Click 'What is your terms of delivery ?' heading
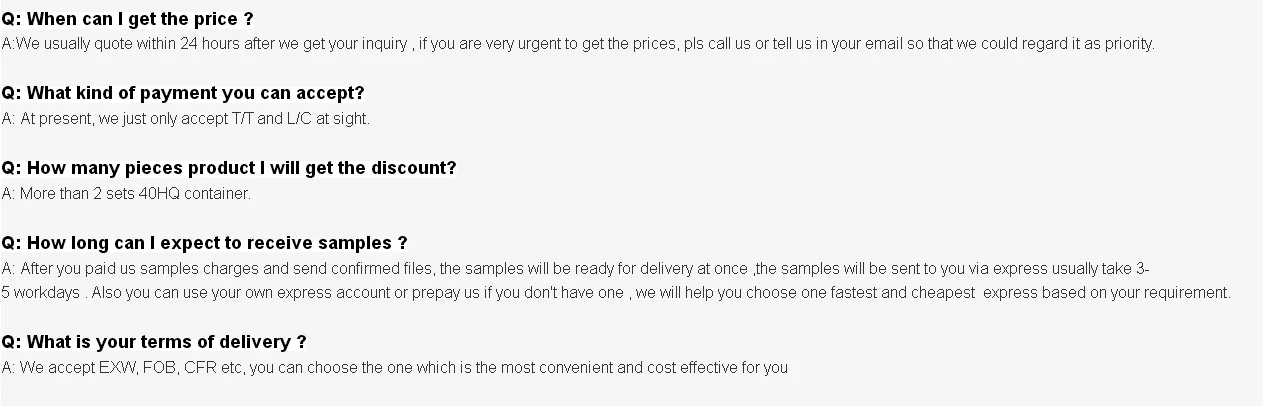1263x406 pixels. click(154, 342)
